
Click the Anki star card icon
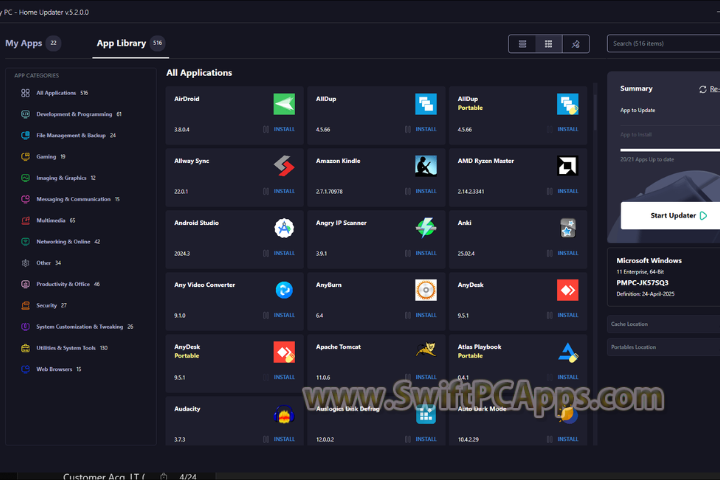pyautogui.click(x=568, y=228)
